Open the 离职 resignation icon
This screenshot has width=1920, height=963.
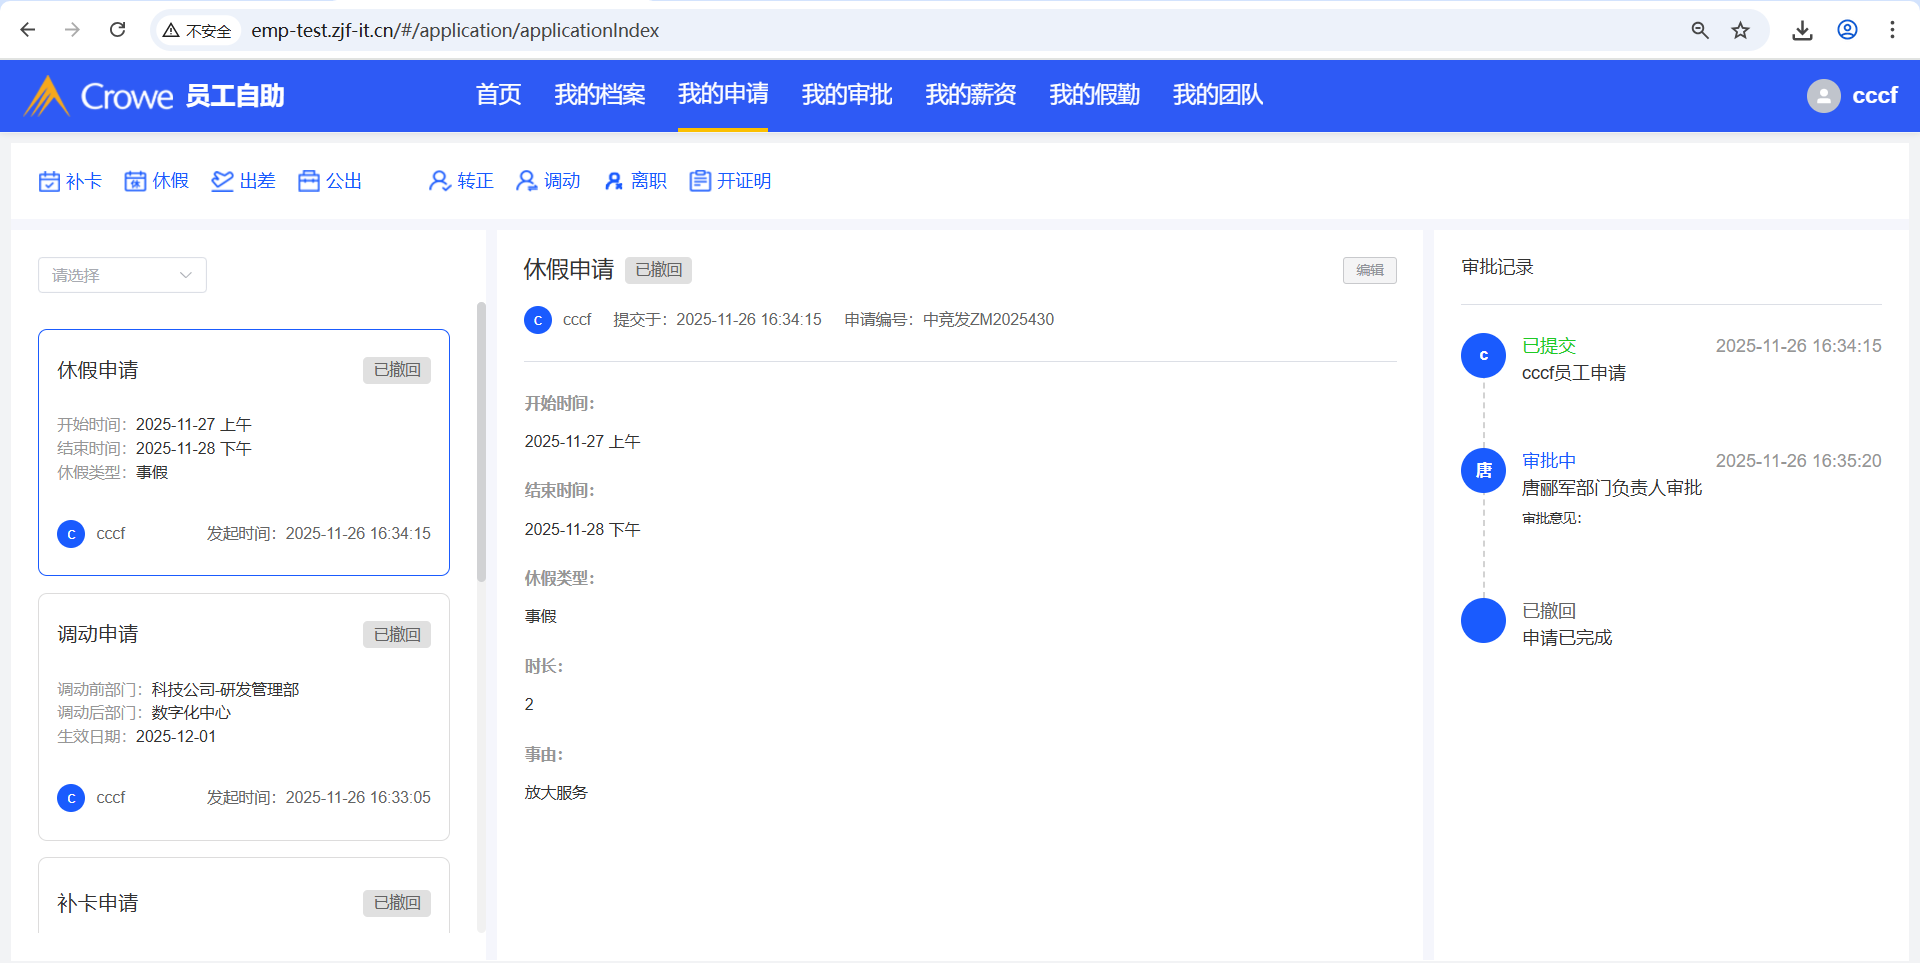(613, 181)
